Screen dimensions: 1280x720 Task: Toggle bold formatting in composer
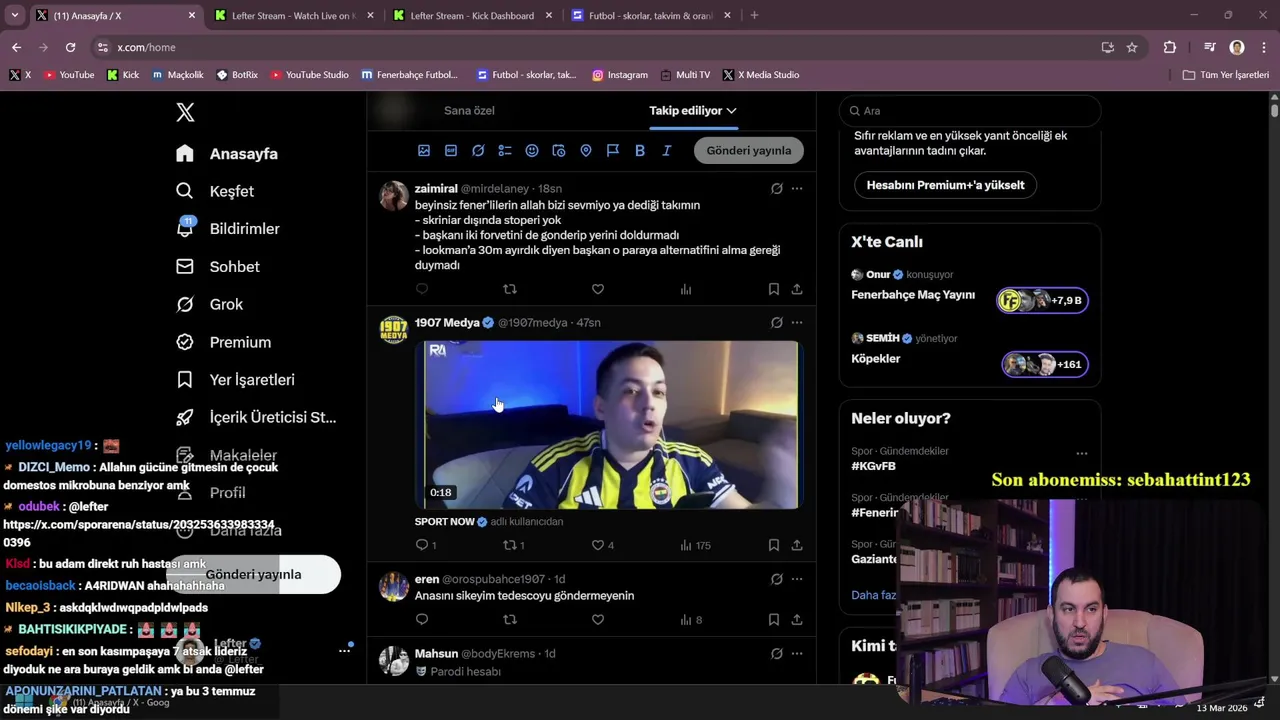640,151
